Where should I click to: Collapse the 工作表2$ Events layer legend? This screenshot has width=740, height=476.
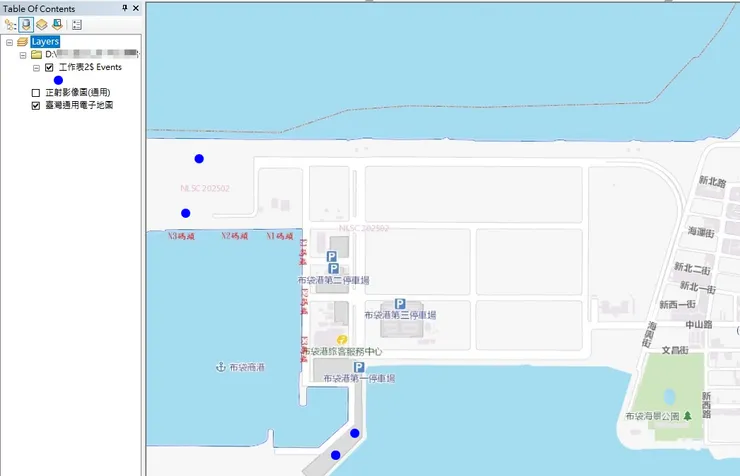pos(36,68)
